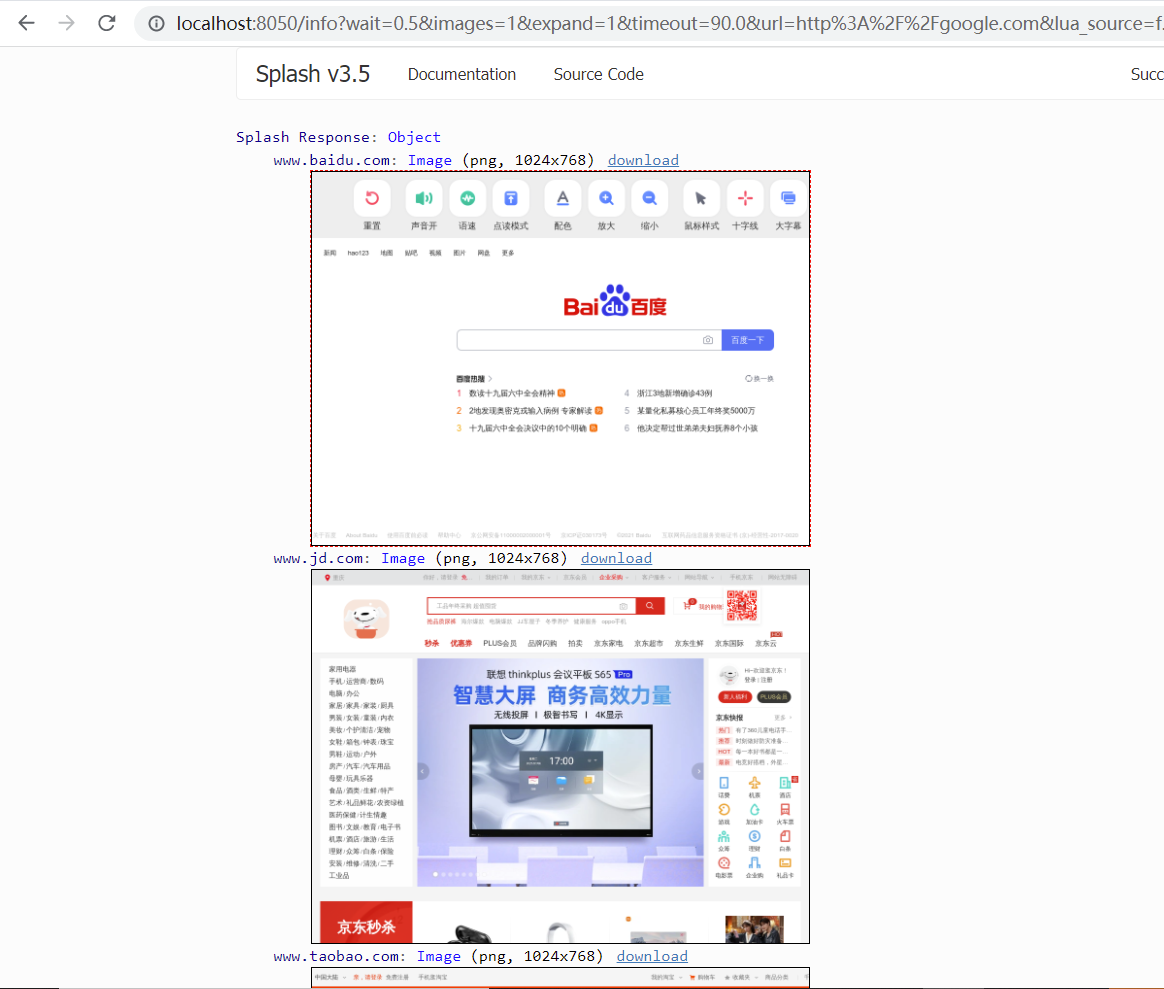The image size is (1164, 989).
Task: Click the hao123 link in Baidu screenshot
Action: pyautogui.click(x=358, y=253)
